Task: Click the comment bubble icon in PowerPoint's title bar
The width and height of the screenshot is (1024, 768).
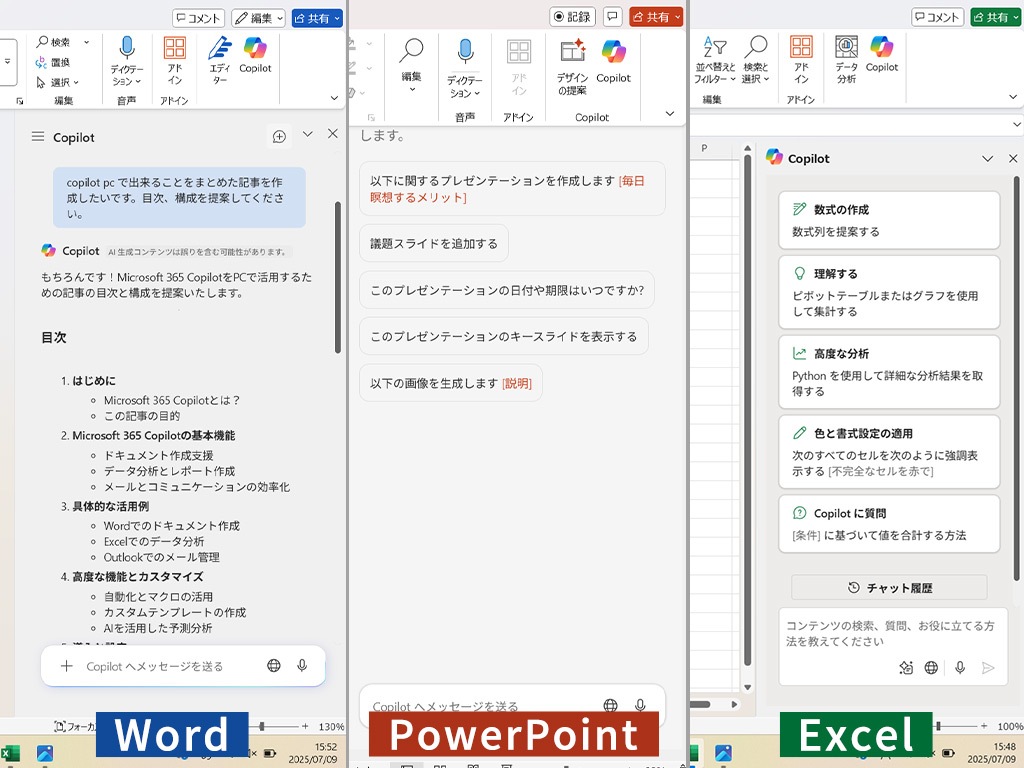Action: [612, 16]
